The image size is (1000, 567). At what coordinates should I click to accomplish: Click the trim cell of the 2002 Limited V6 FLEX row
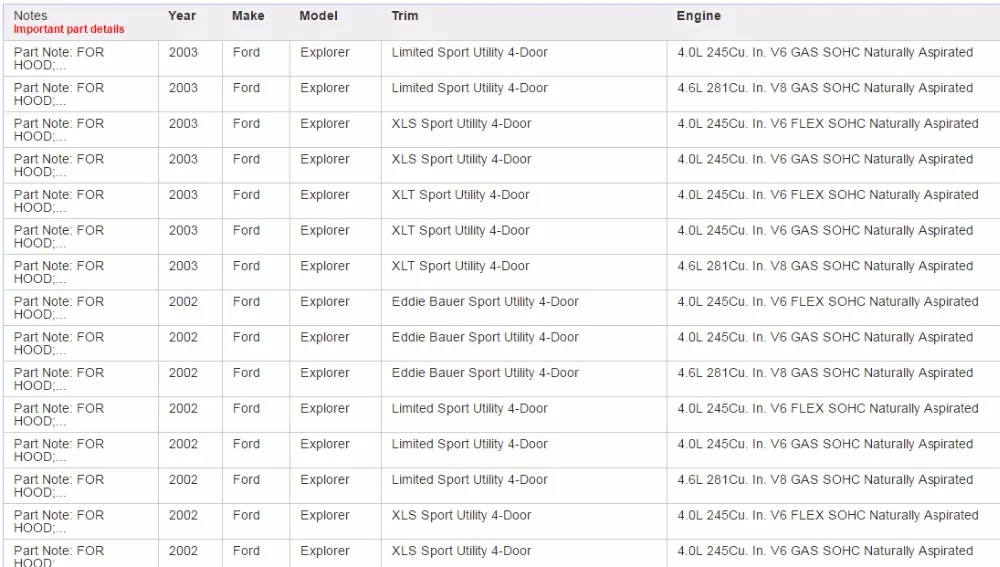click(469, 409)
